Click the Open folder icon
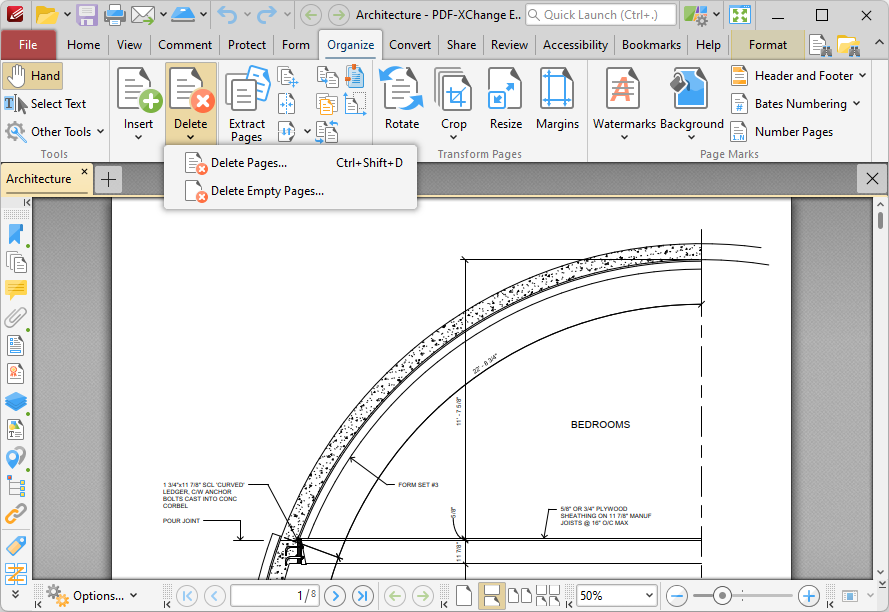Screen dimensions: 889x612 (x=46, y=15)
